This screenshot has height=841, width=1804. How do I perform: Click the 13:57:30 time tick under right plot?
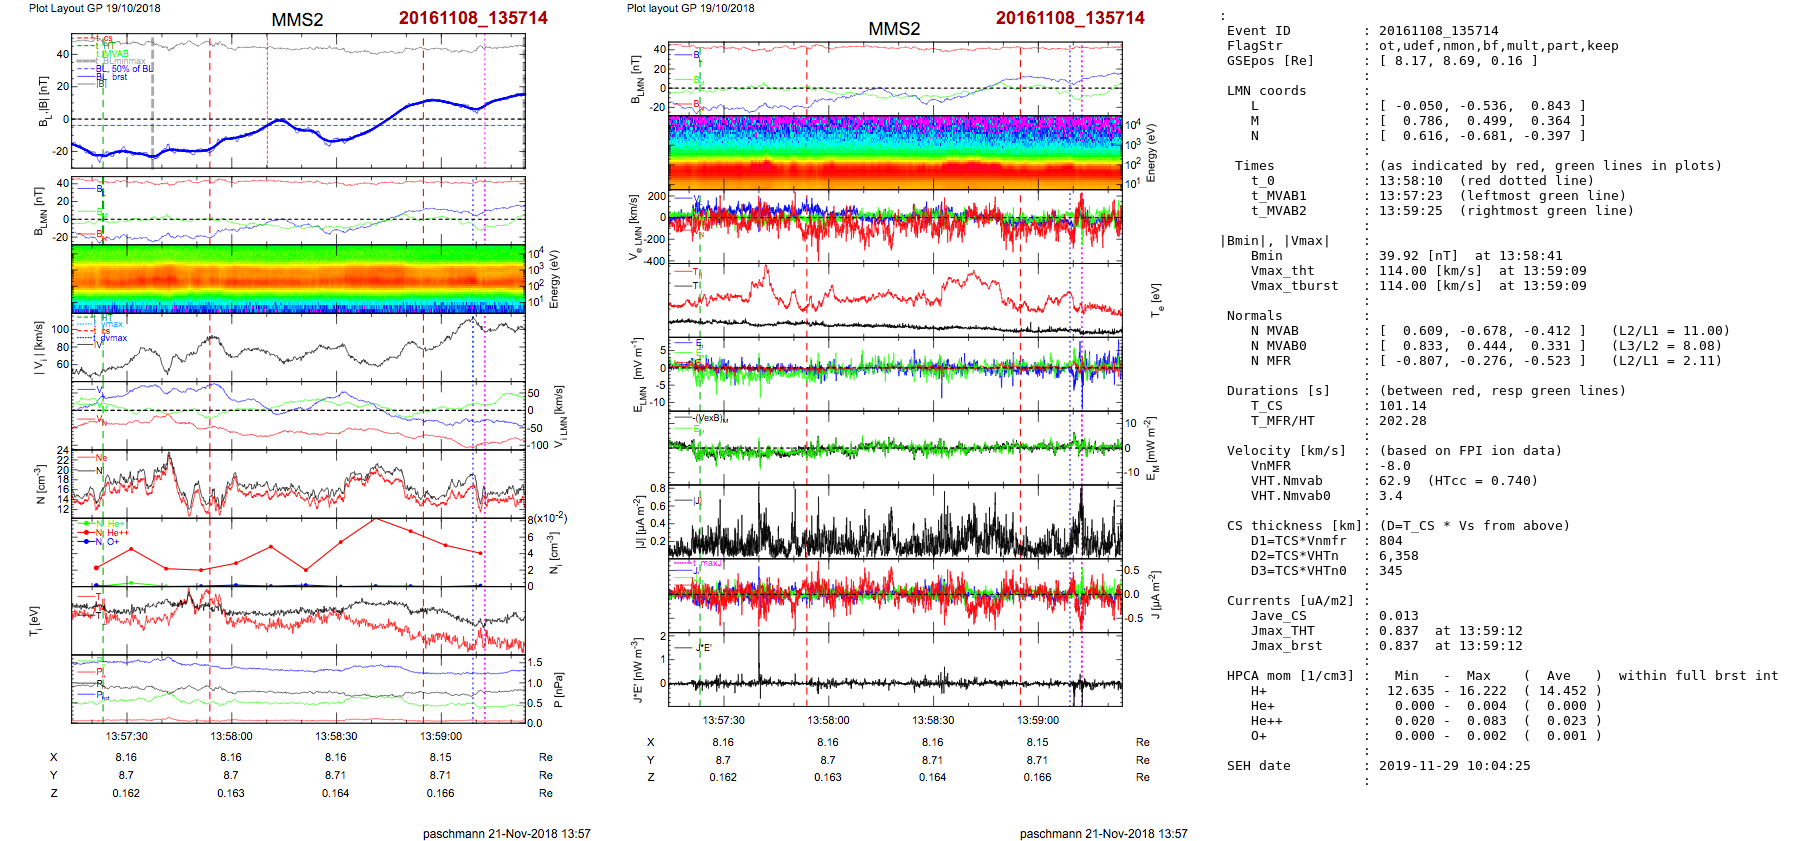coord(723,720)
